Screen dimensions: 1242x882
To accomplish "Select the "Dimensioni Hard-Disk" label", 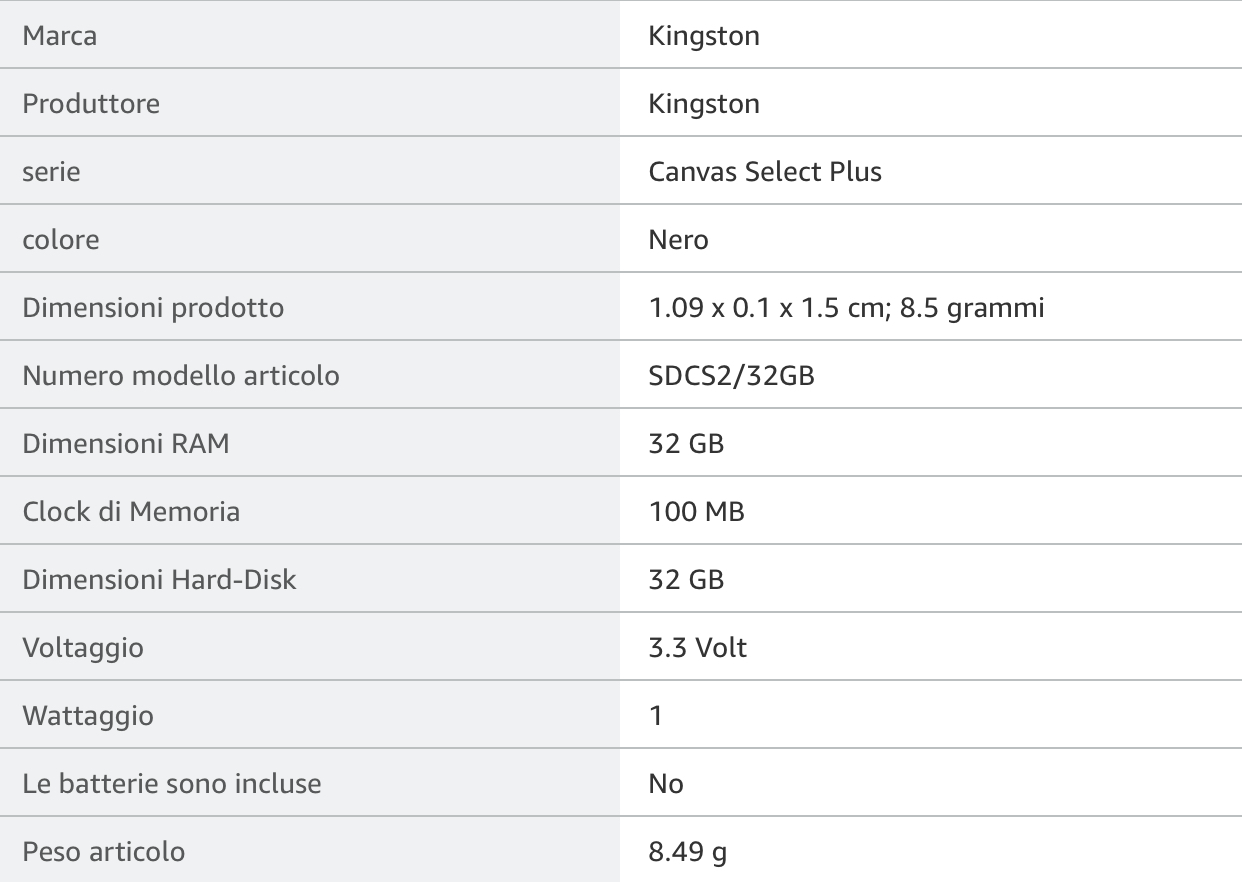I will coord(159,580).
